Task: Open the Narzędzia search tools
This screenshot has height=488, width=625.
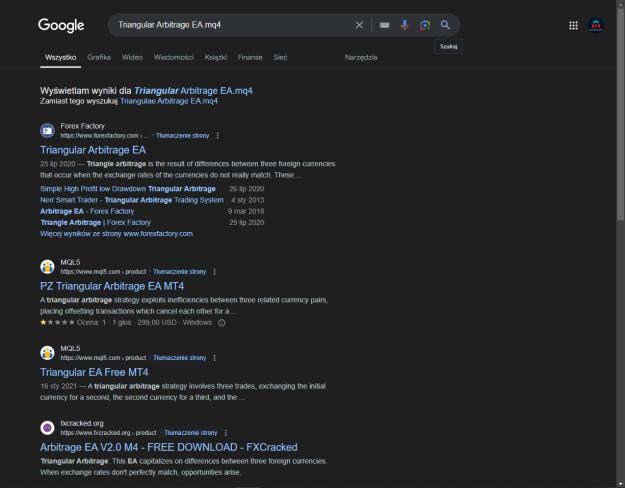Action: coord(361,57)
